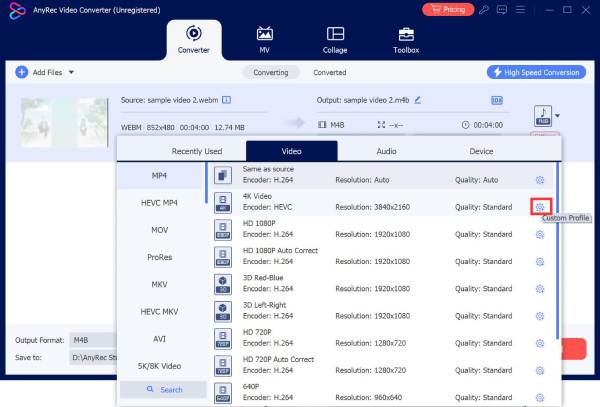The height and width of the screenshot is (407, 600).
Task: Switch to the MV tab
Action: coord(264,40)
